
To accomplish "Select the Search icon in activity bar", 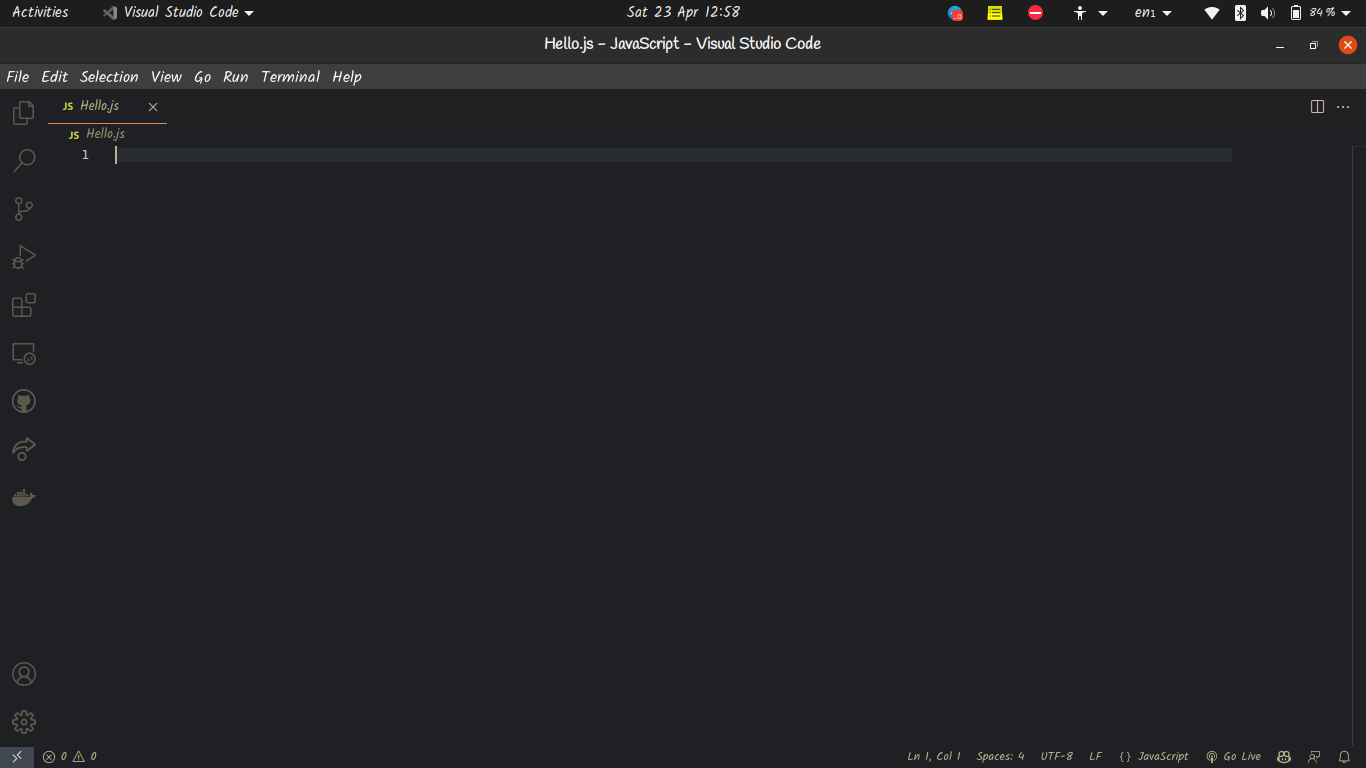I will 23,160.
